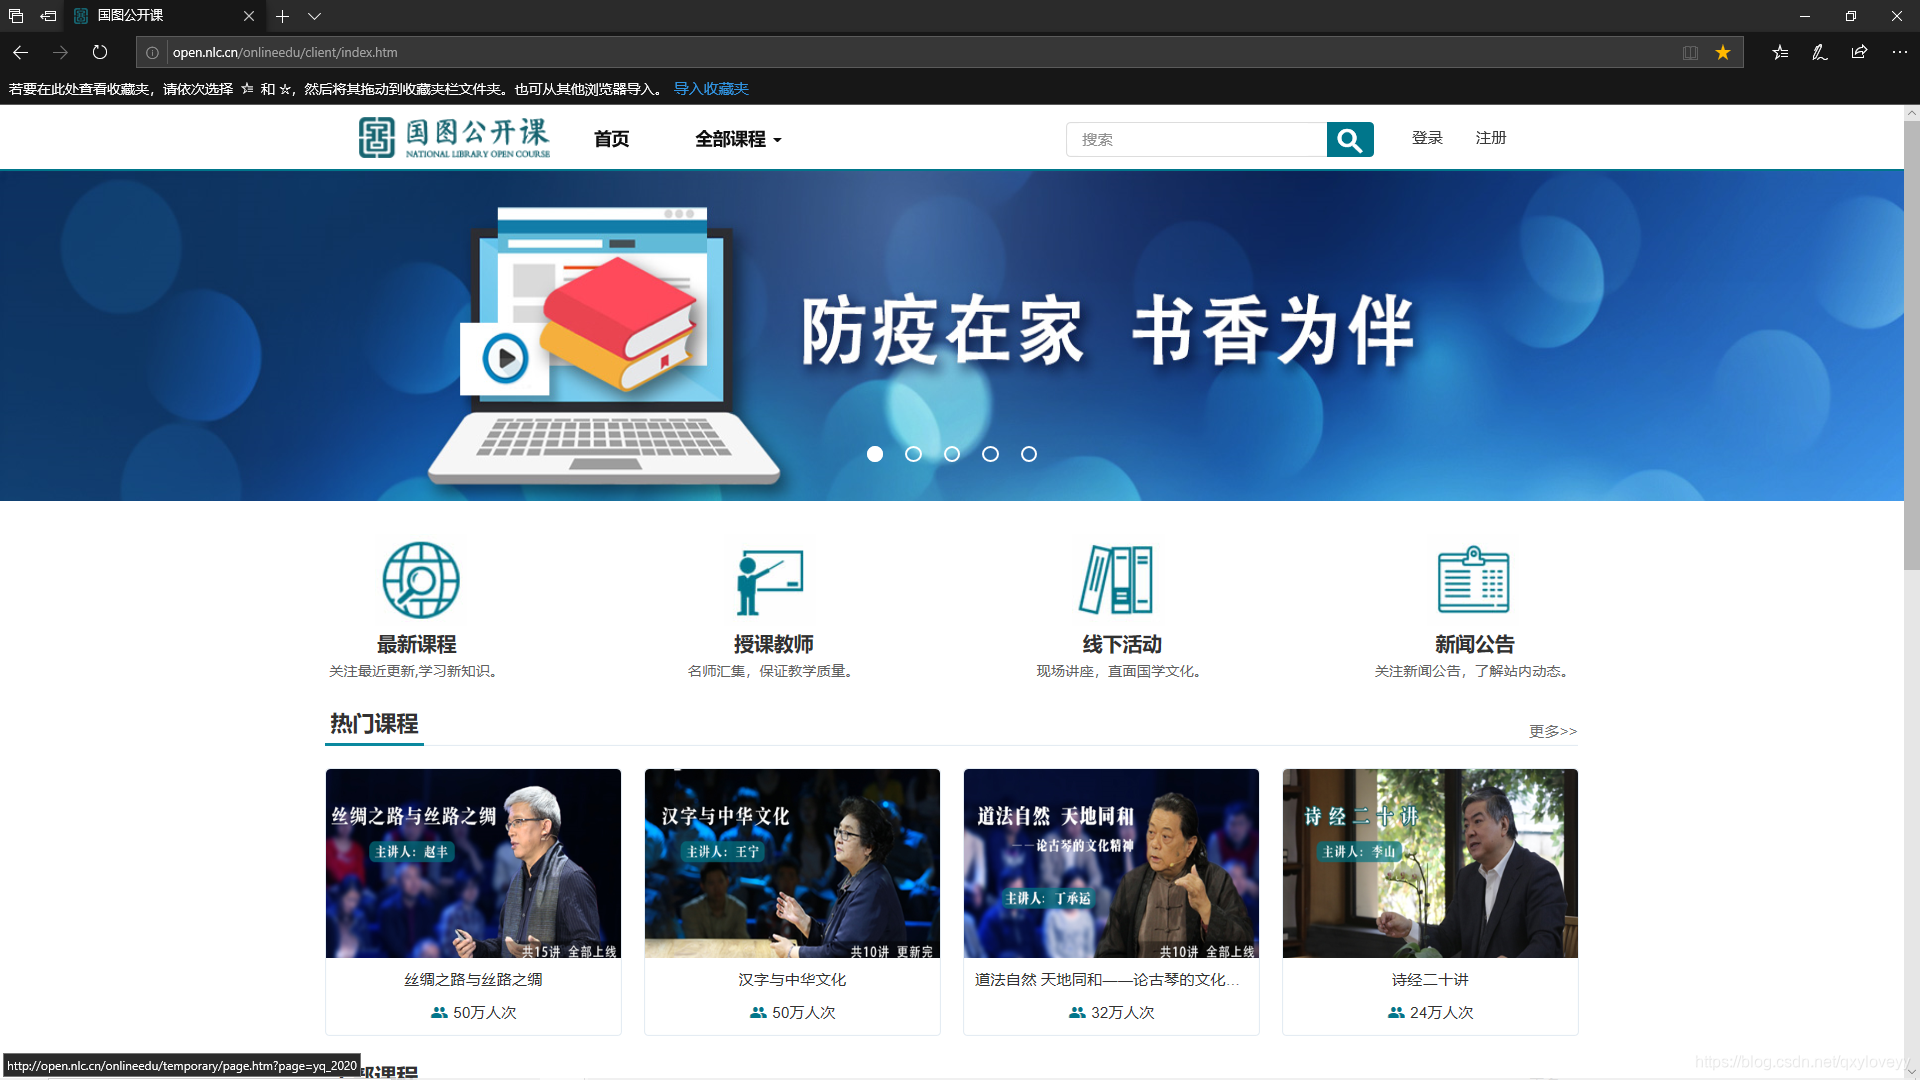Select the second carousel indicator dot
The image size is (1920, 1080).
point(913,454)
